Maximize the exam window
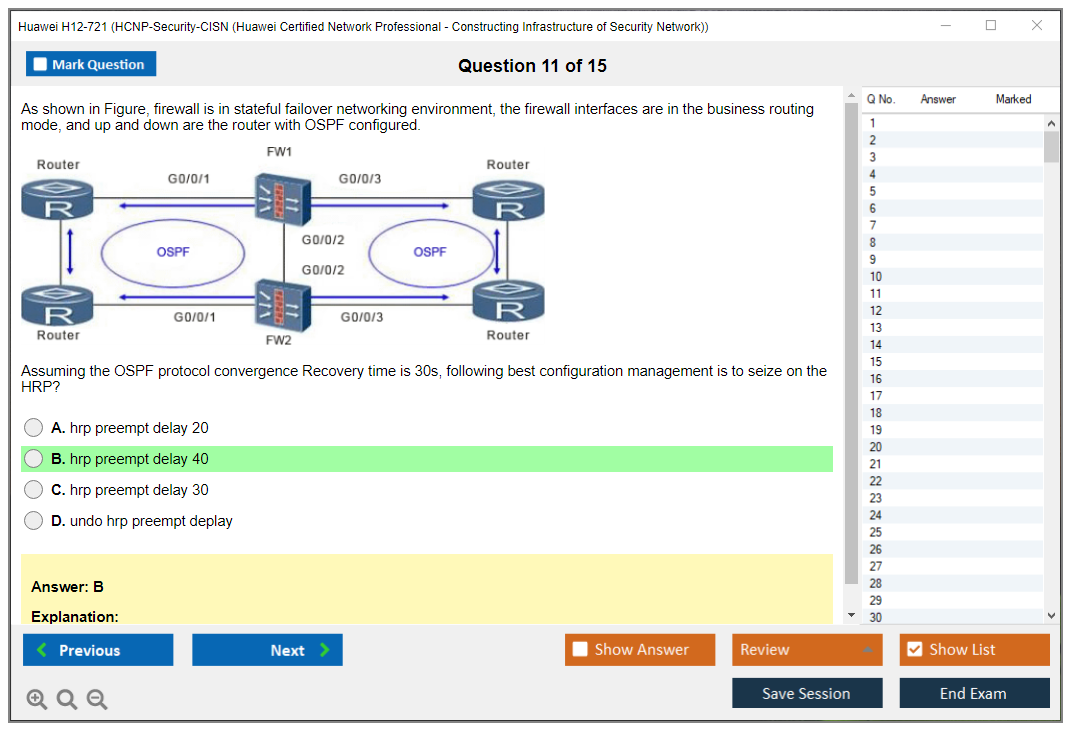The image size is (1075, 735). click(990, 26)
